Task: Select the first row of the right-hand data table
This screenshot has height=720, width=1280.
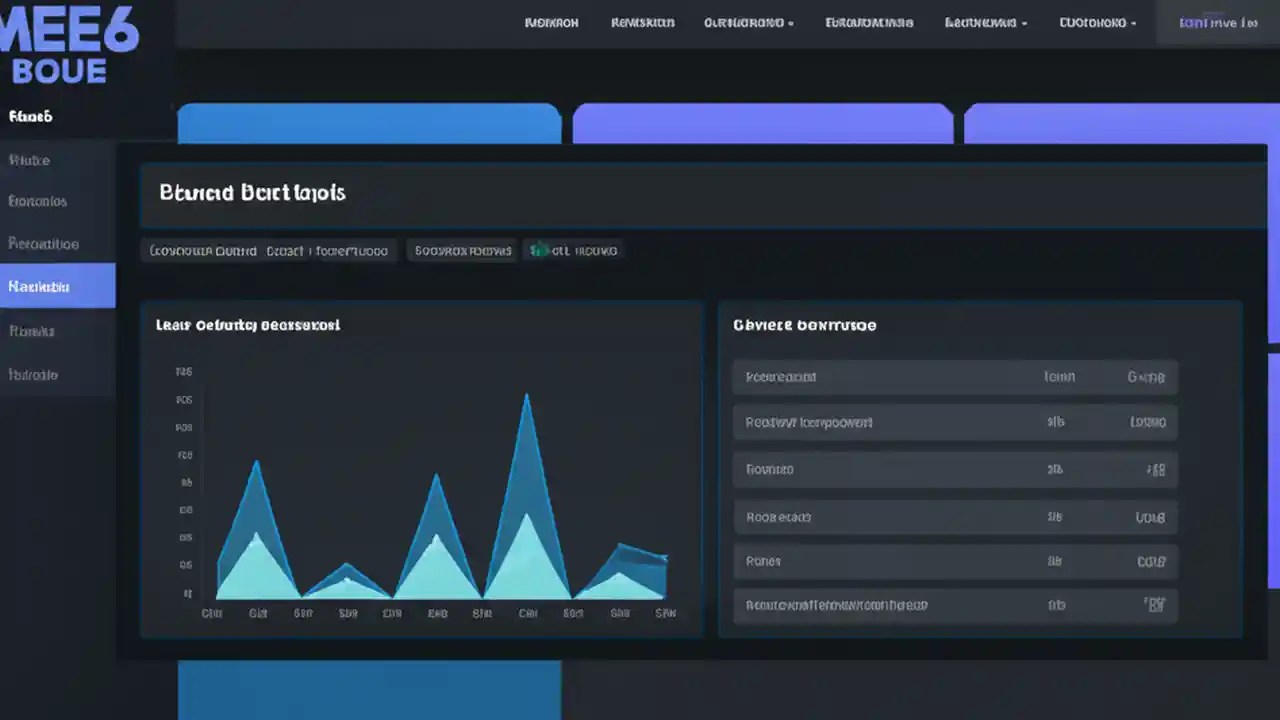Action: pos(955,377)
